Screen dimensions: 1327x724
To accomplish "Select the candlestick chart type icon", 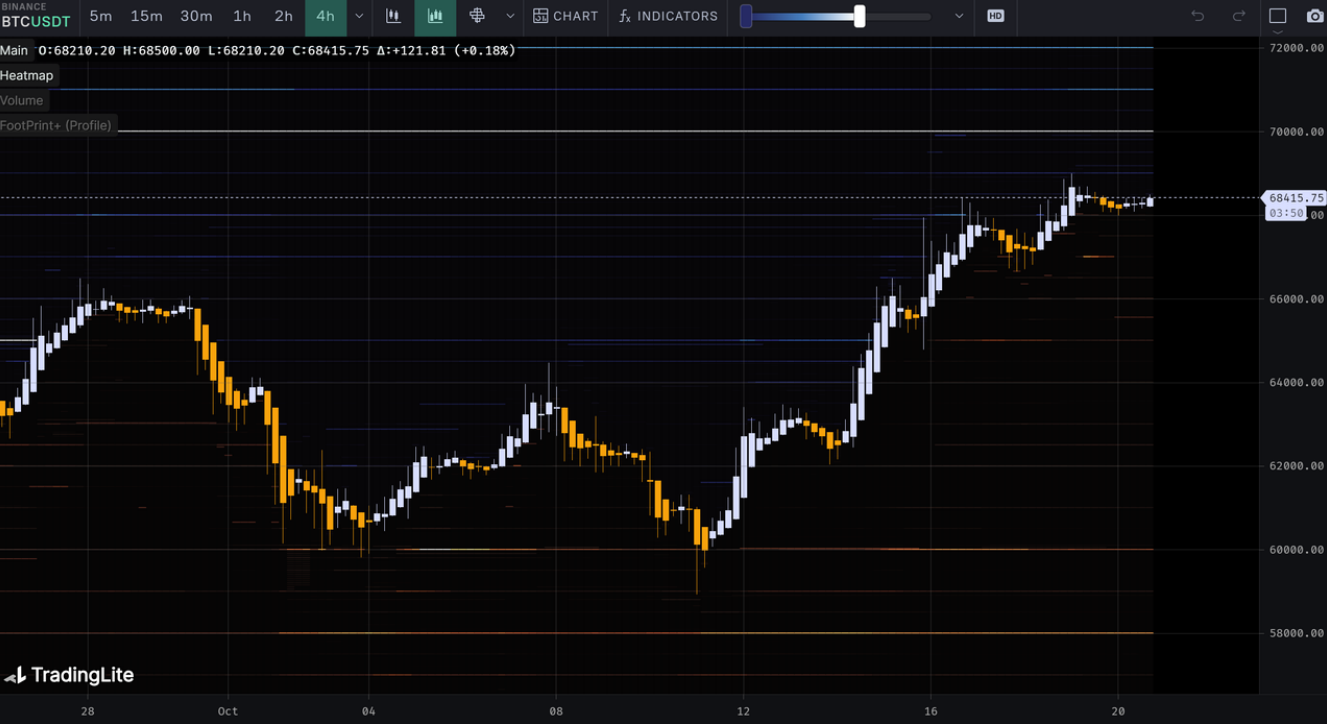I will [x=394, y=16].
